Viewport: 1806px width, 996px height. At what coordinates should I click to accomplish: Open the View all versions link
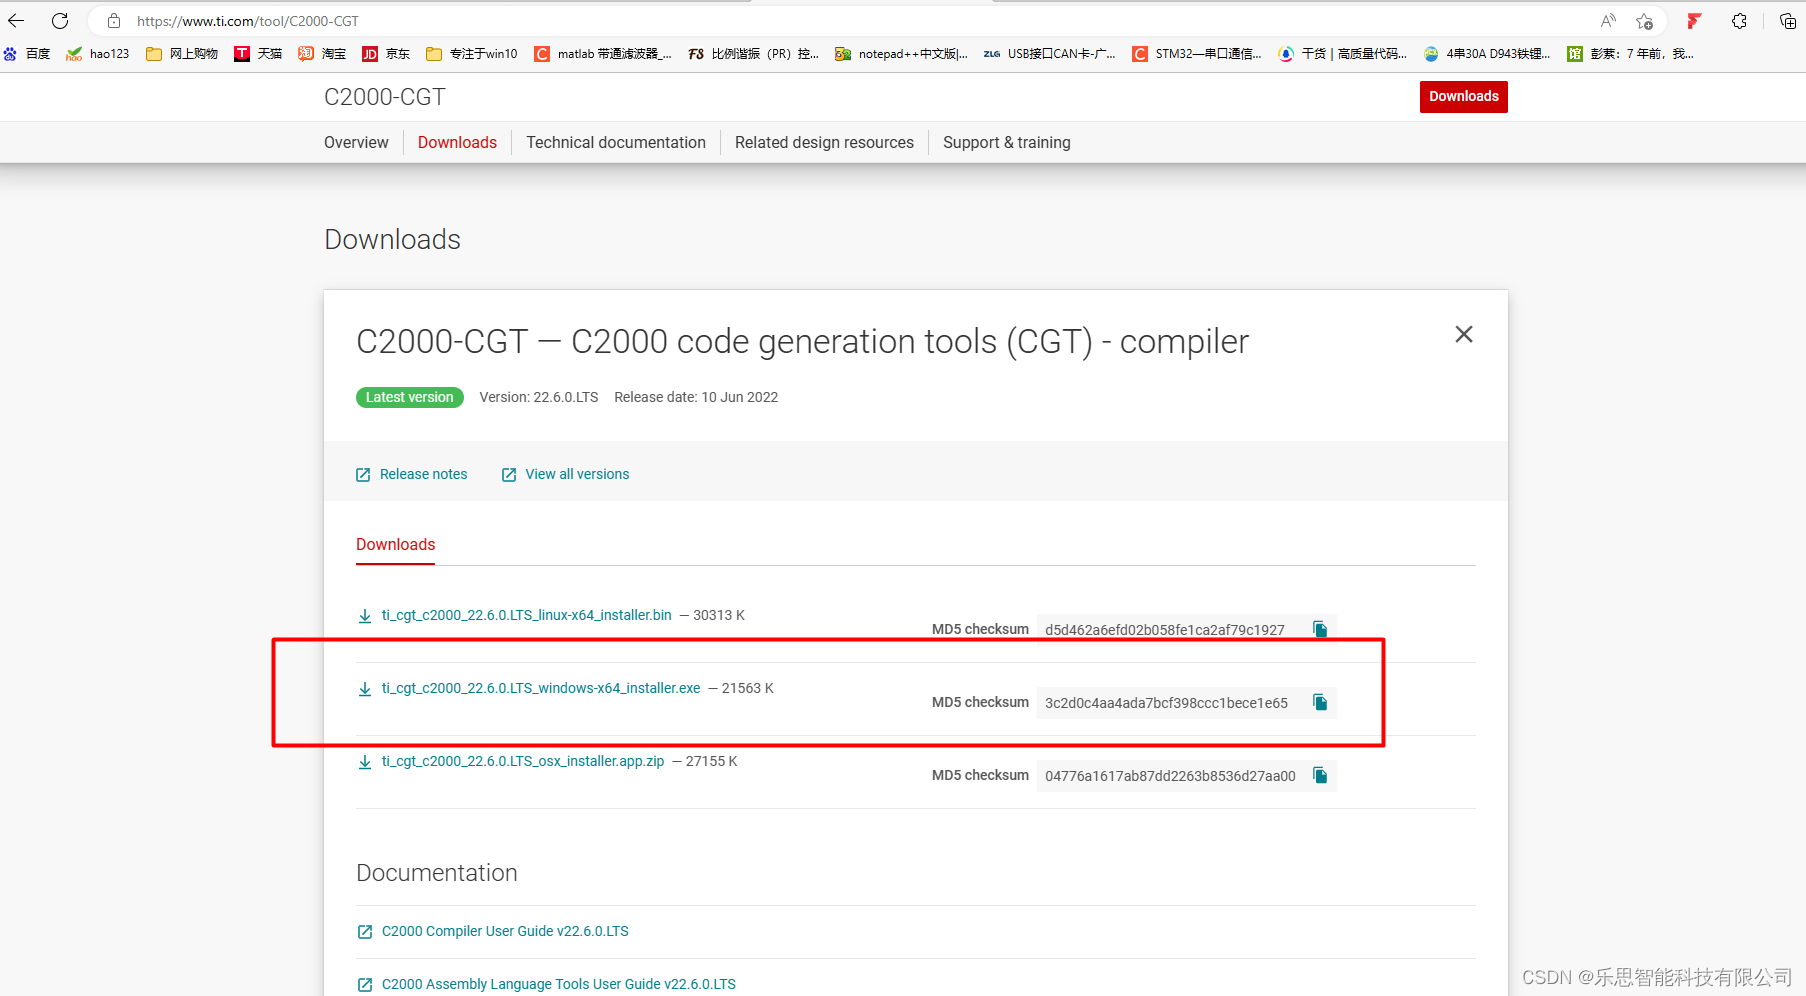577,475
